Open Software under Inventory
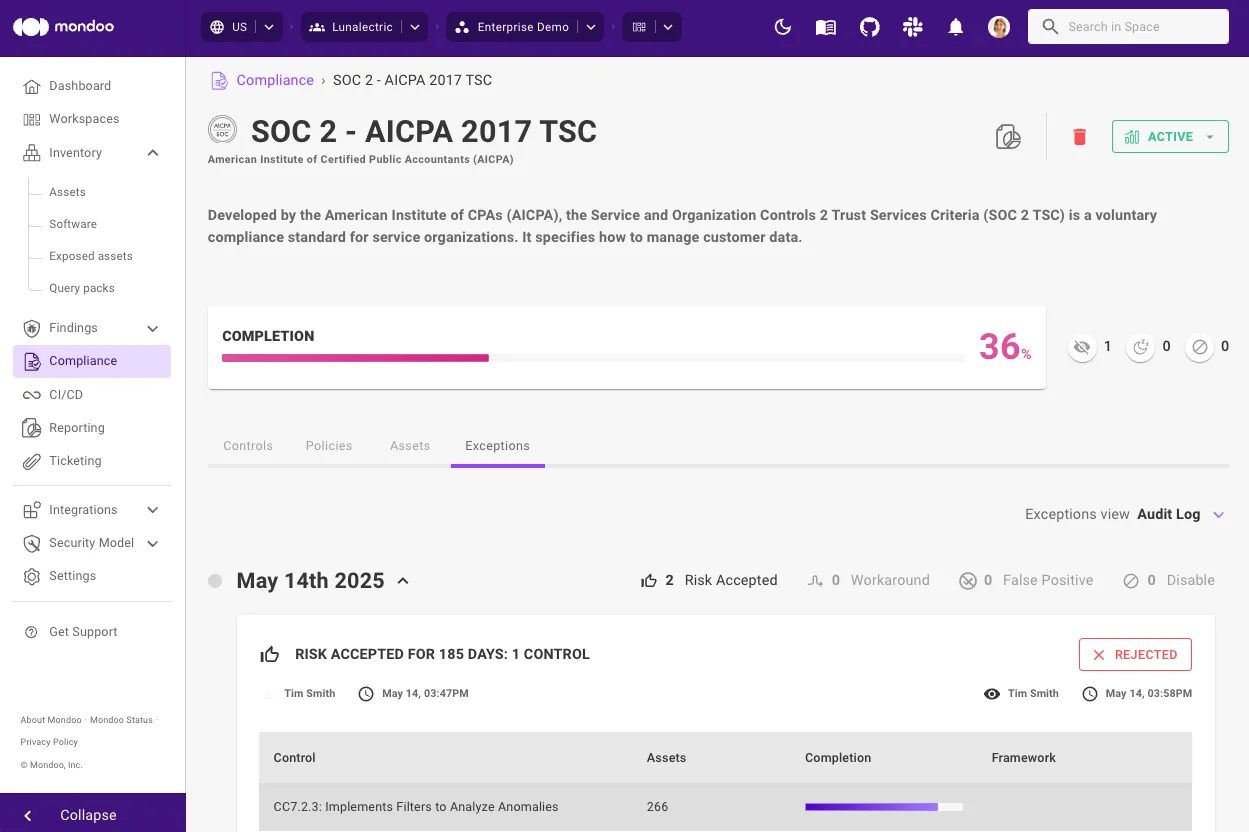 (x=73, y=224)
